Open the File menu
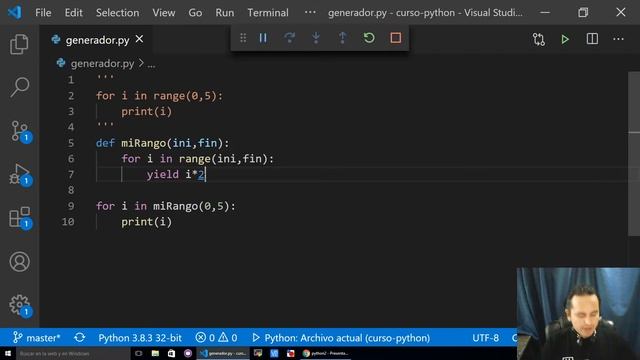The image size is (640, 360). point(43,13)
